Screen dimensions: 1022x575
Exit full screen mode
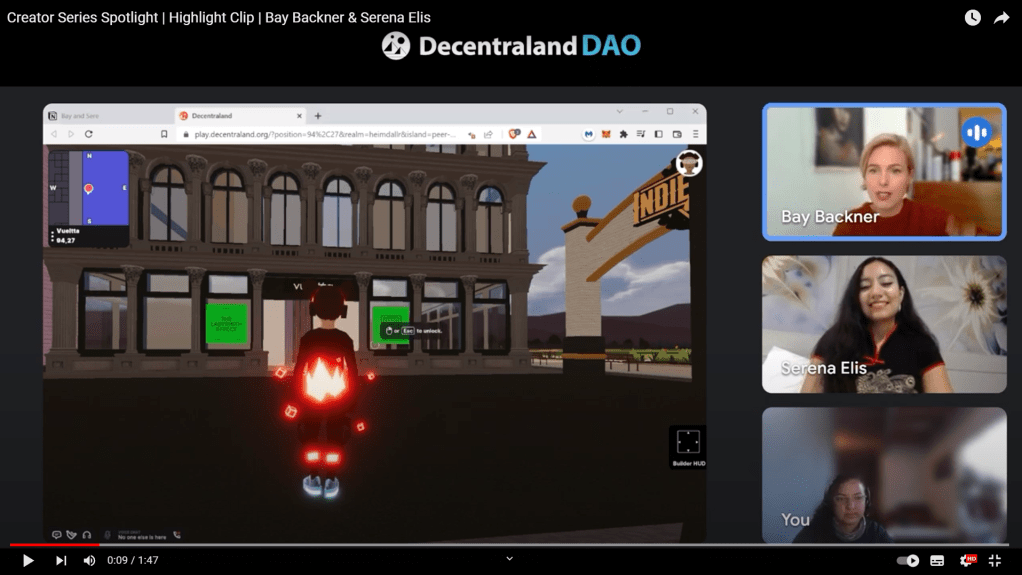click(x=995, y=561)
